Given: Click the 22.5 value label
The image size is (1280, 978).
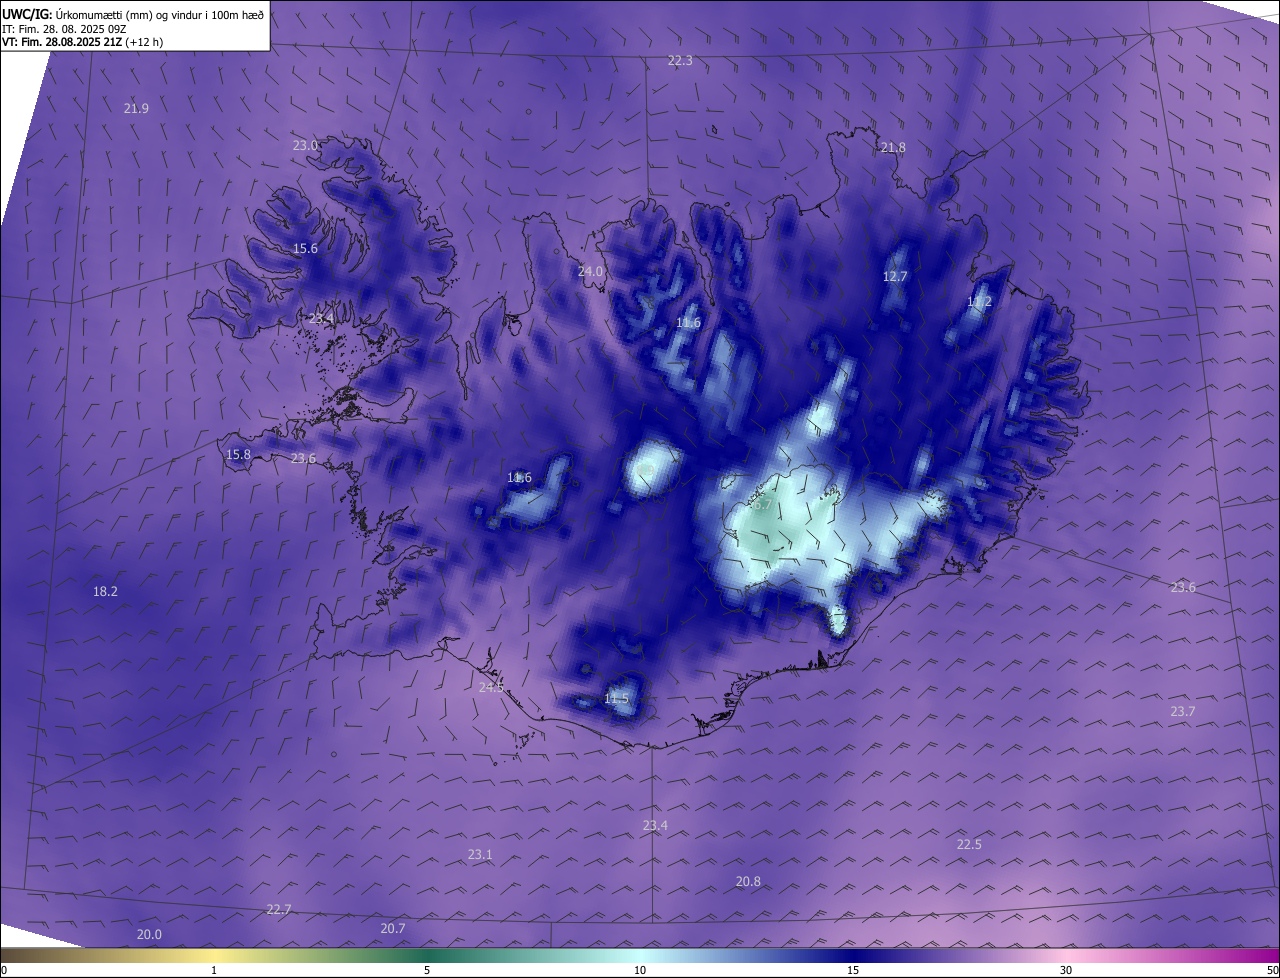Looking at the screenshot, I should pyautogui.click(x=969, y=845).
